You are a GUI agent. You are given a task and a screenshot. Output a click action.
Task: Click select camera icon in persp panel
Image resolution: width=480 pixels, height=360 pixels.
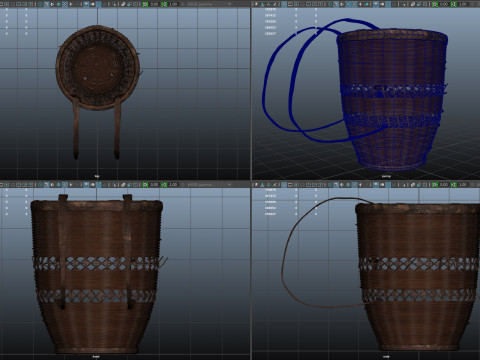(257, 4)
